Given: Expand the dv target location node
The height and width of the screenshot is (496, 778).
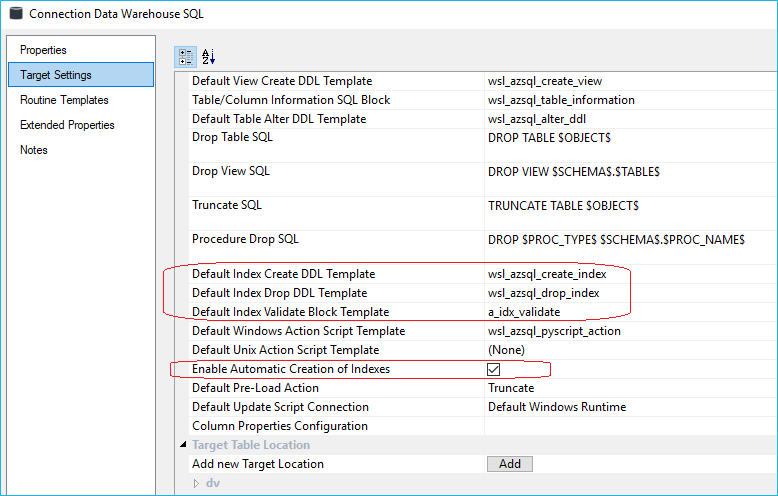Looking at the screenshot, I should click(x=196, y=483).
